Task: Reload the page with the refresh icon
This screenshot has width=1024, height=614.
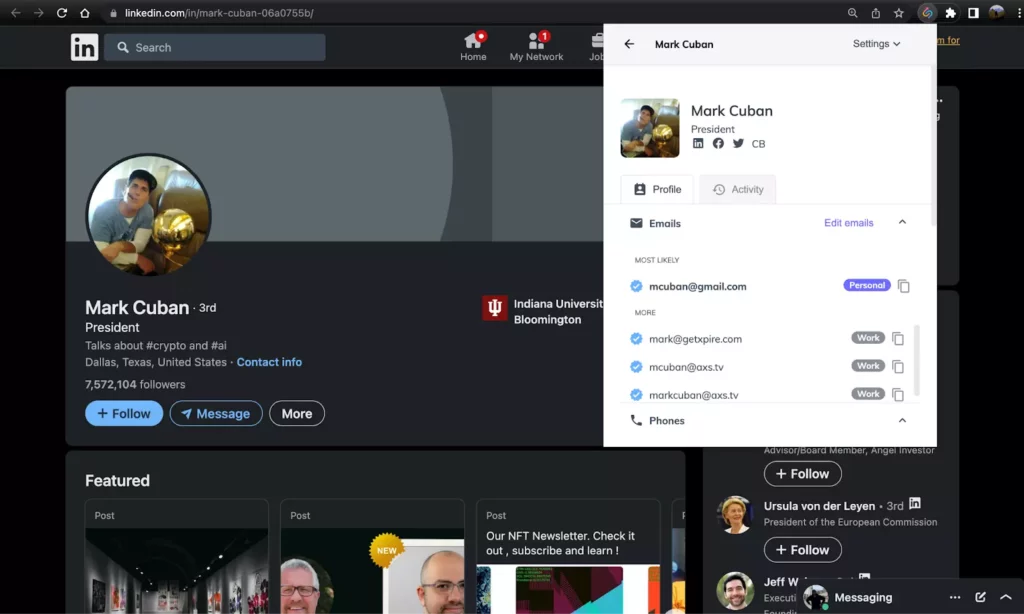Action: (62, 13)
